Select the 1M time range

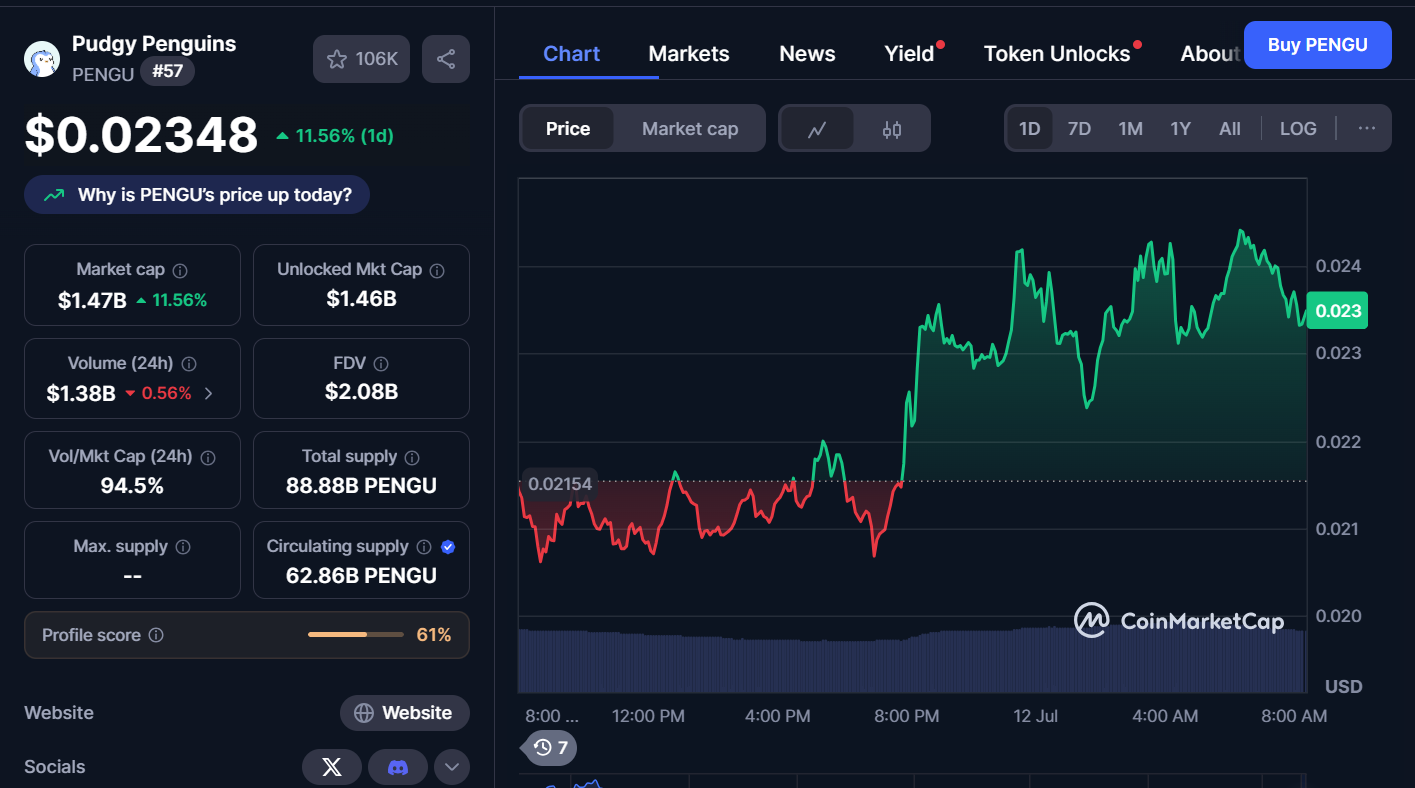click(1130, 129)
